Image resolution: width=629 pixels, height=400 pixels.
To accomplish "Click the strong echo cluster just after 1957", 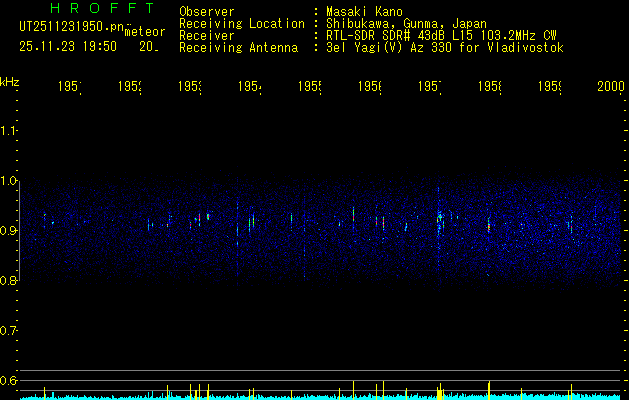I will (440, 221).
